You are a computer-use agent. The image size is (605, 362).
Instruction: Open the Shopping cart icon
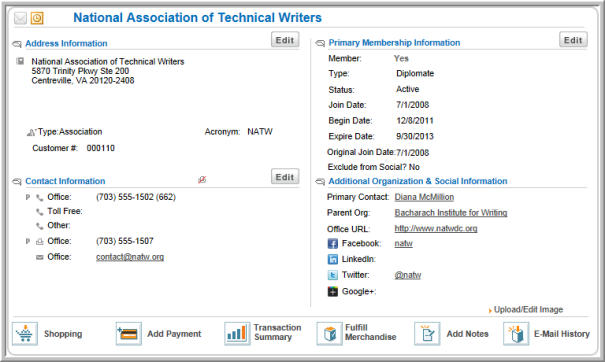pos(25,334)
